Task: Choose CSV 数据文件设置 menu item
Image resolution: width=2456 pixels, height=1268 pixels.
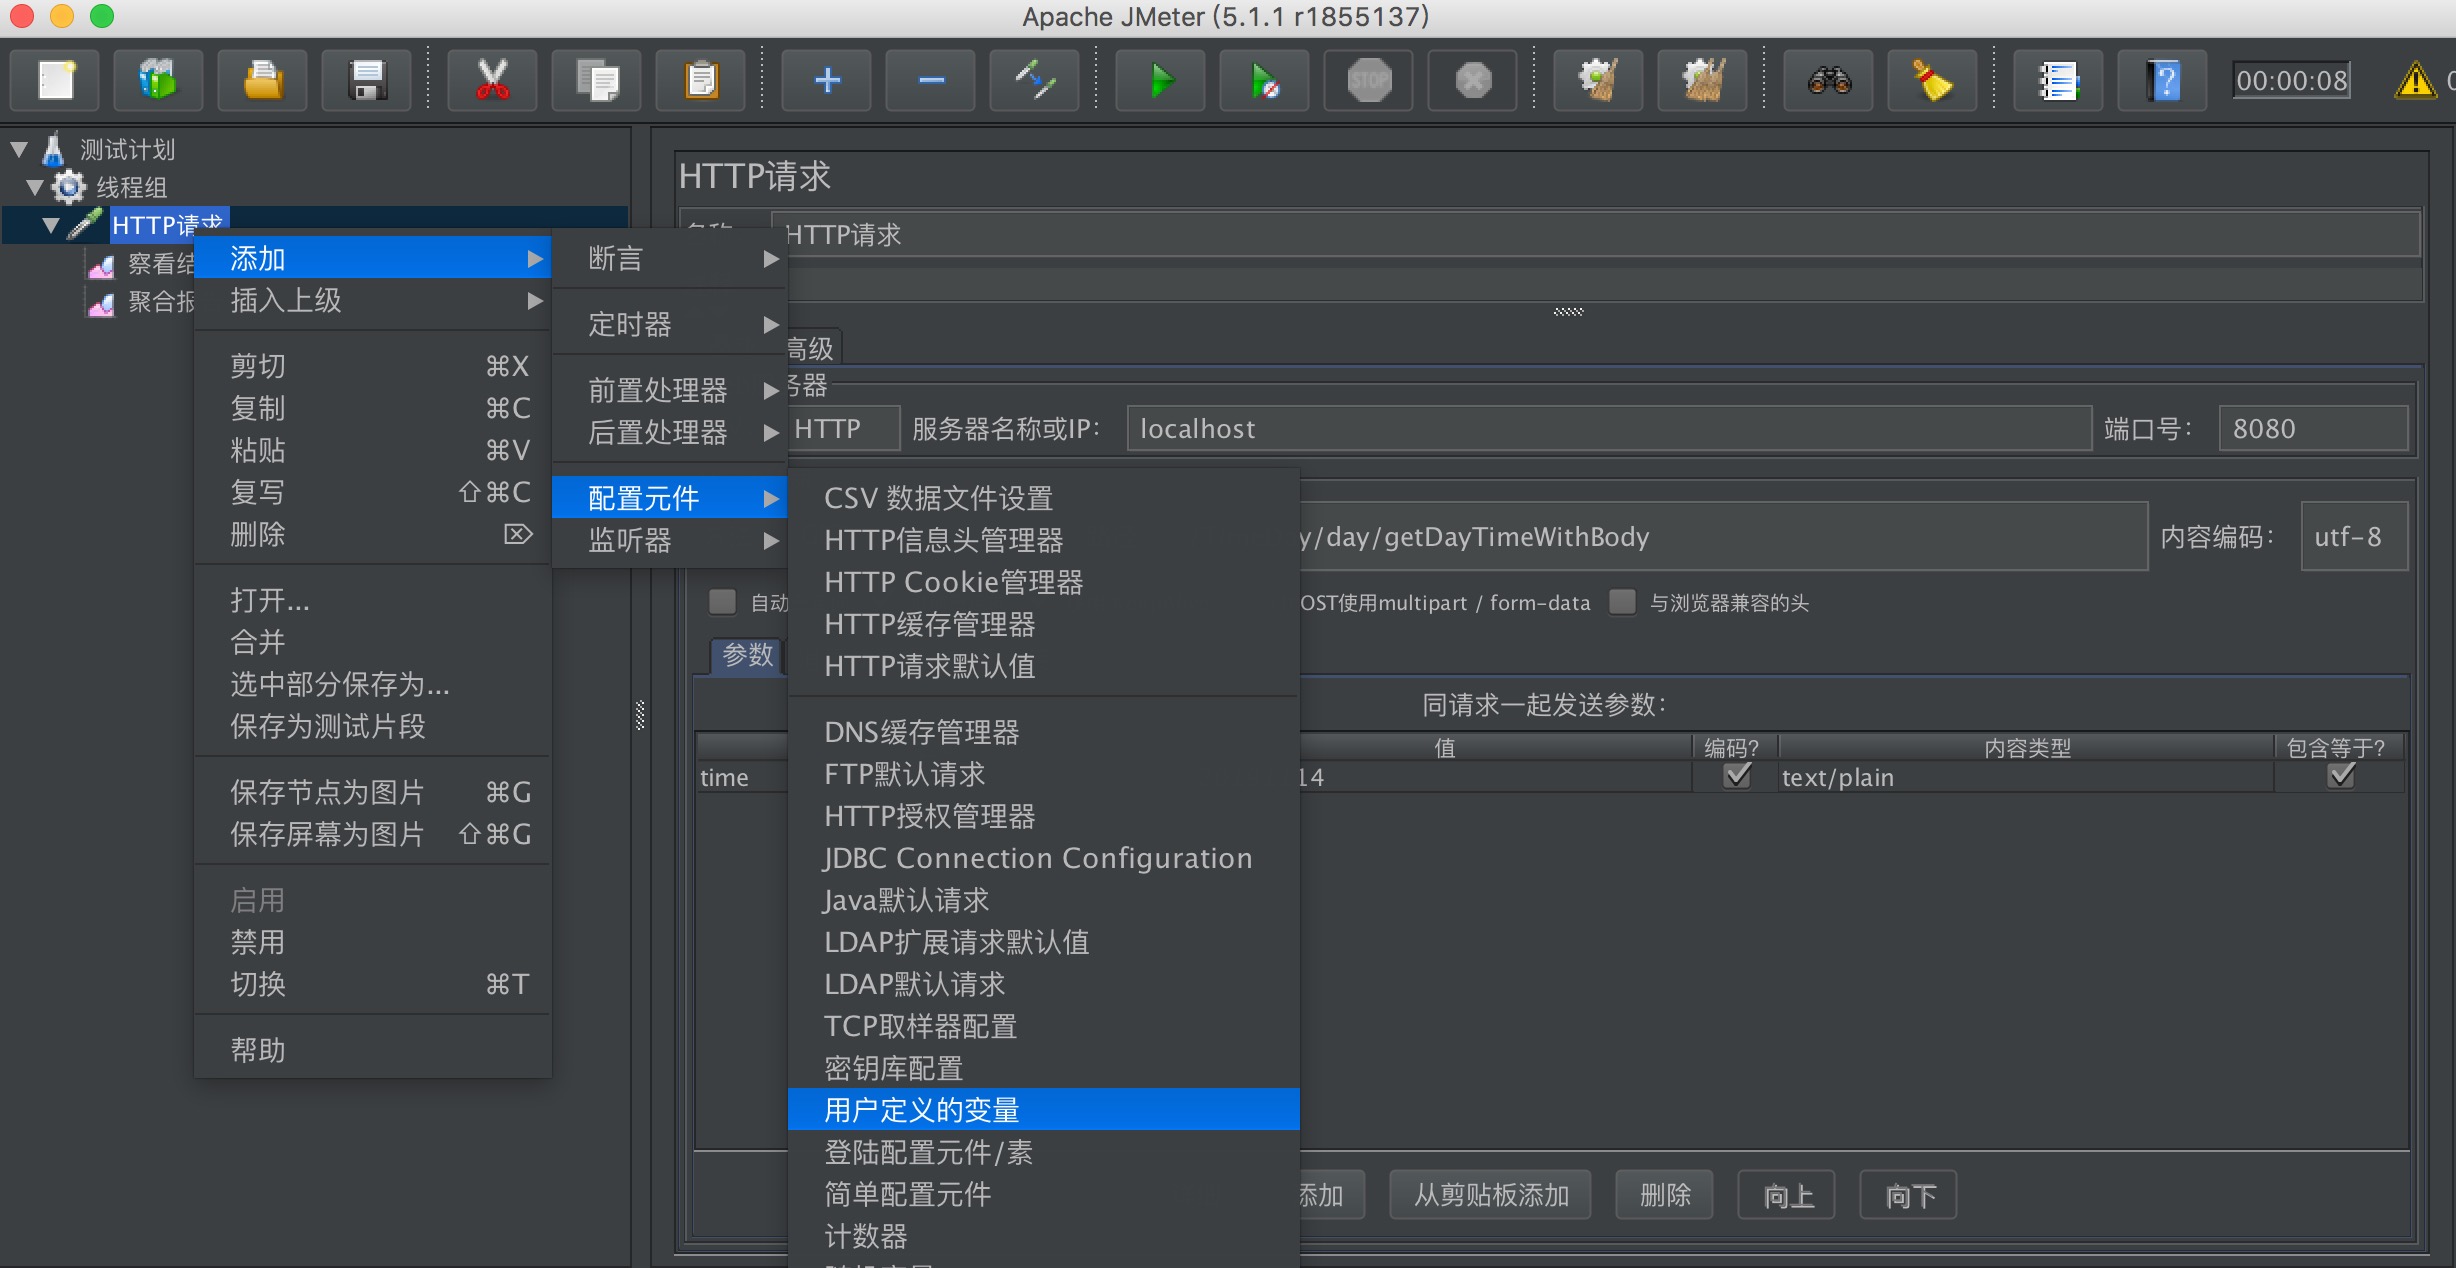Action: 1043,498
